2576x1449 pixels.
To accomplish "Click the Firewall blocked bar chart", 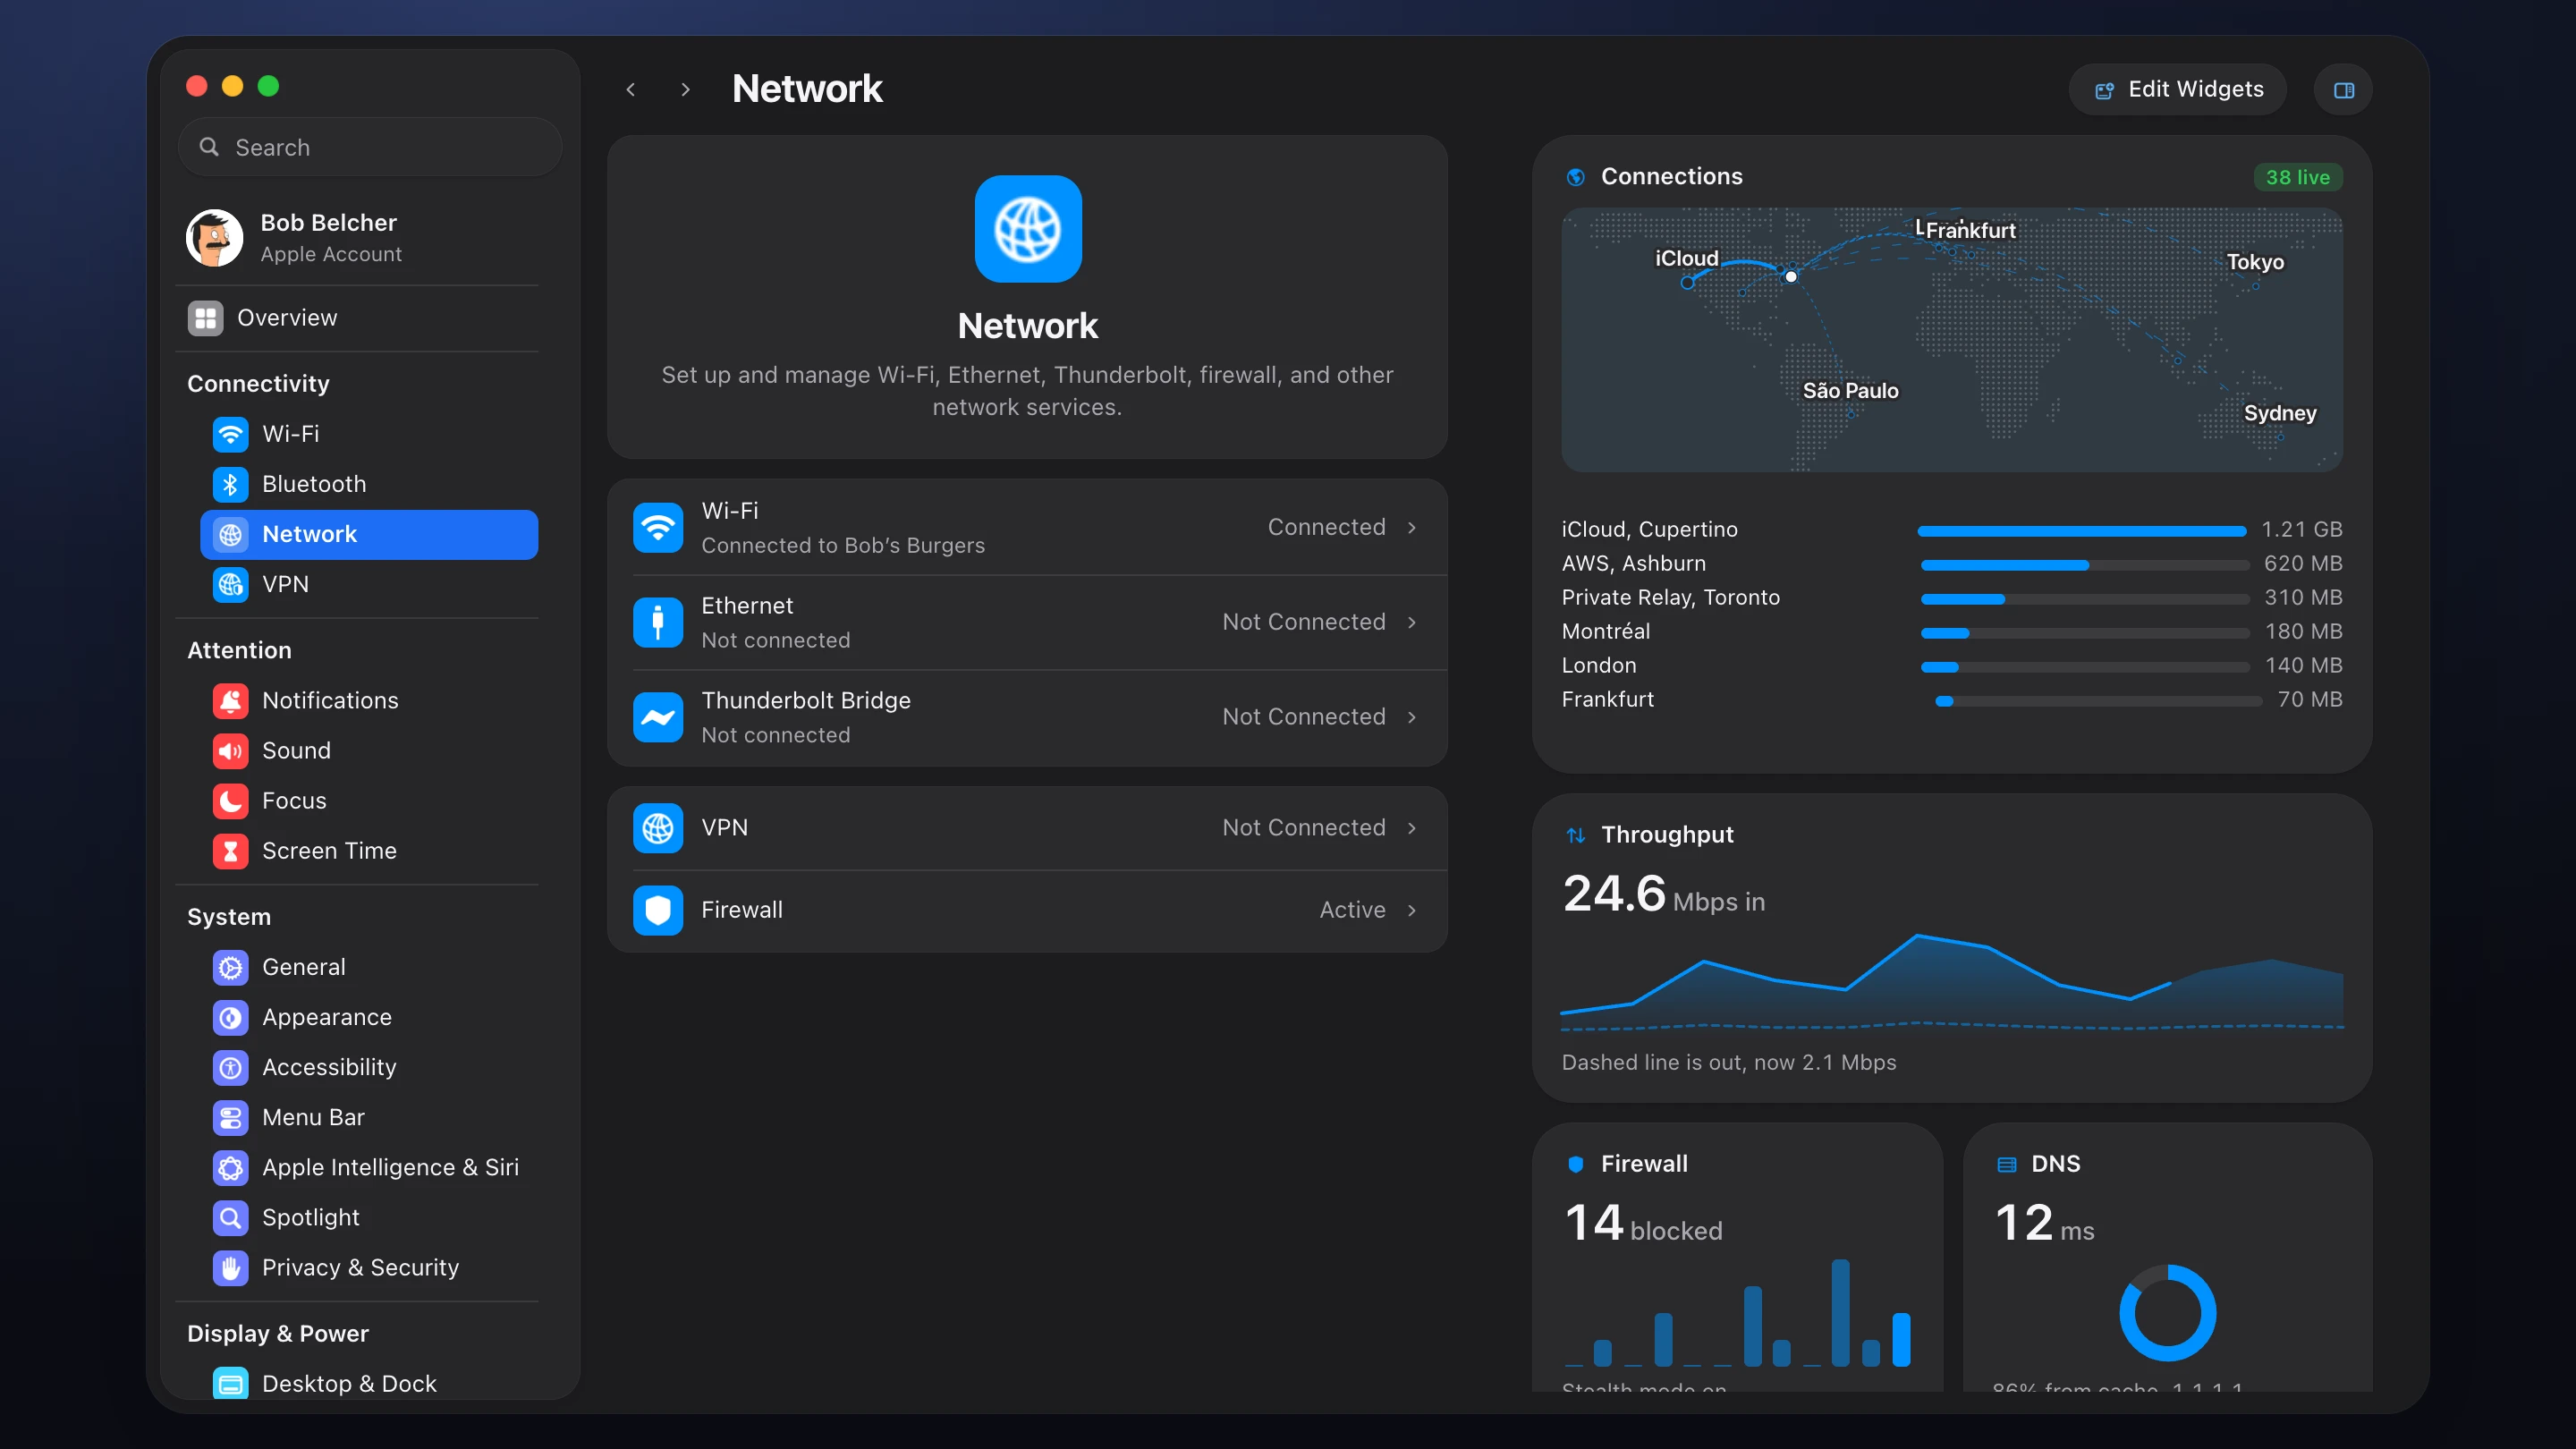I will point(1738,1312).
